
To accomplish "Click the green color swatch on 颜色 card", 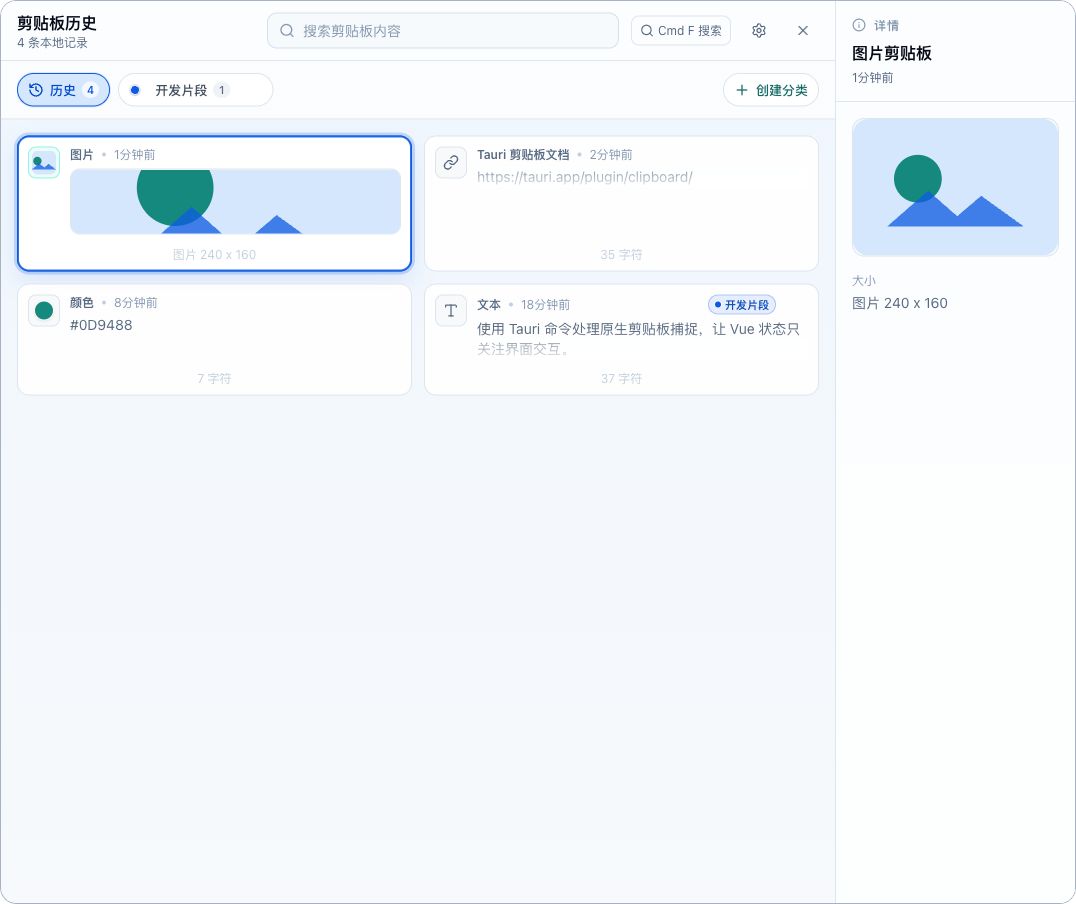I will pos(44,310).
